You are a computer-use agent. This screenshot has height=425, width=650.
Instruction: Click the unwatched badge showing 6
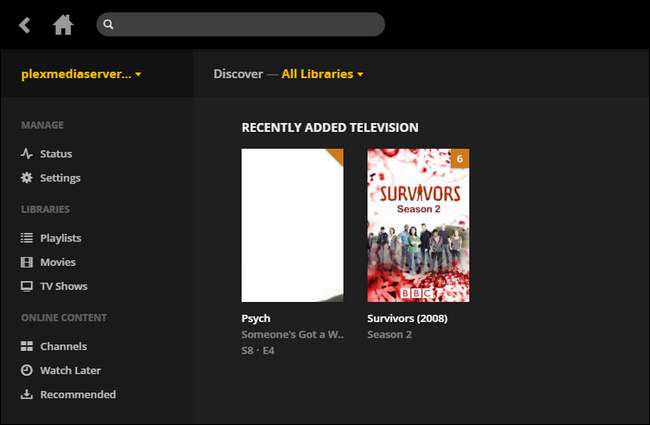coord(460,158)
